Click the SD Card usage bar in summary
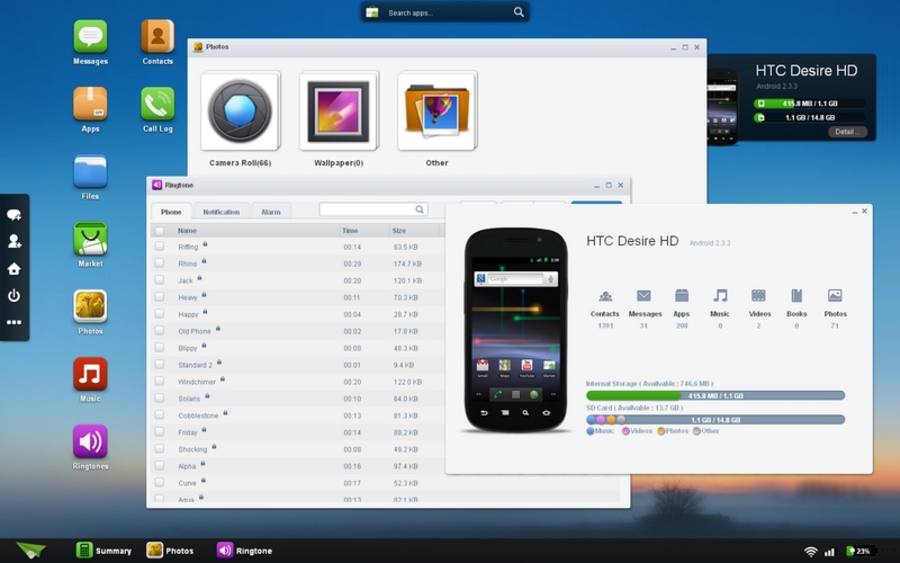This screenshot has height=563, width=900. (715, 420)
